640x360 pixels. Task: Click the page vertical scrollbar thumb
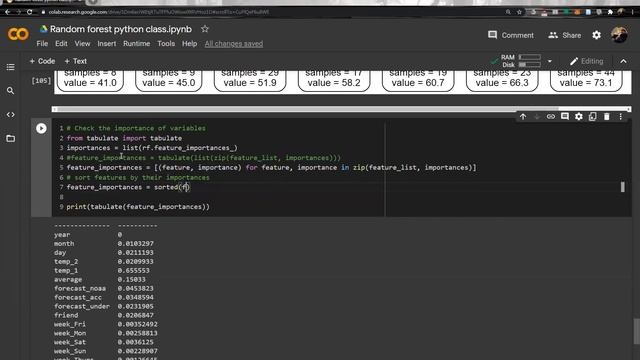[x=636, y=331]
